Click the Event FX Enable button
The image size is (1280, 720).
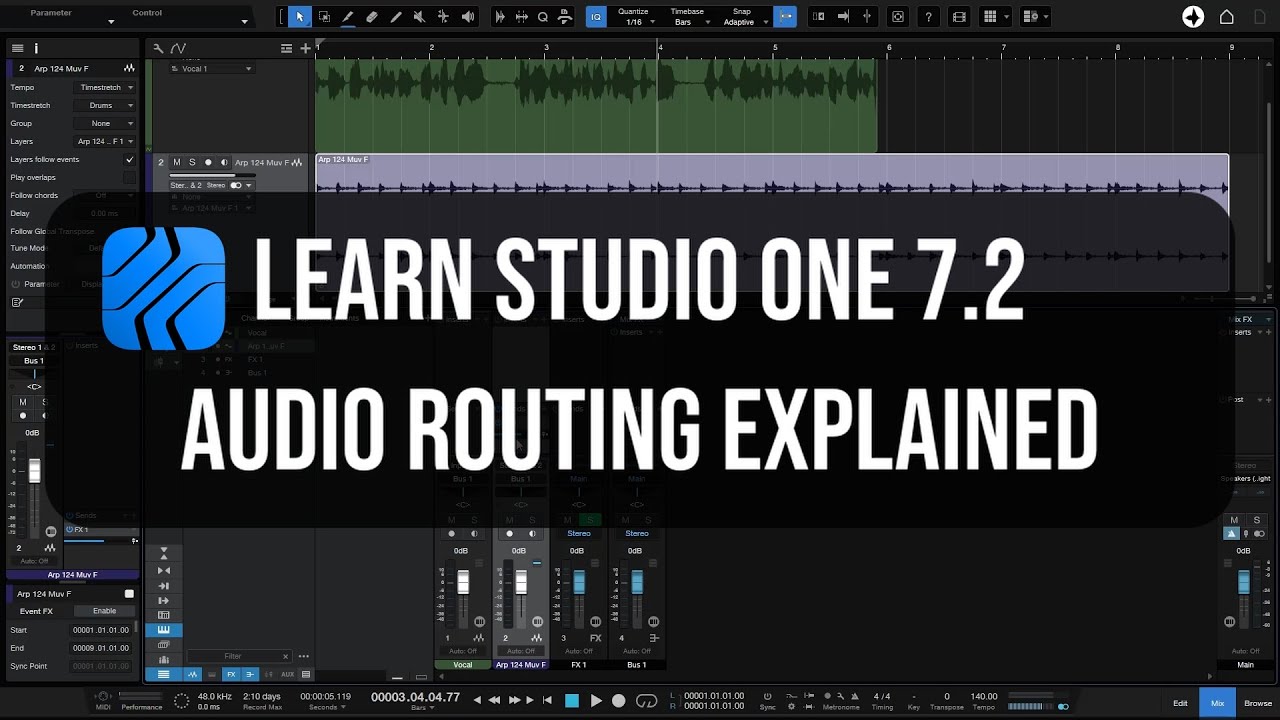tap(104, 611)
